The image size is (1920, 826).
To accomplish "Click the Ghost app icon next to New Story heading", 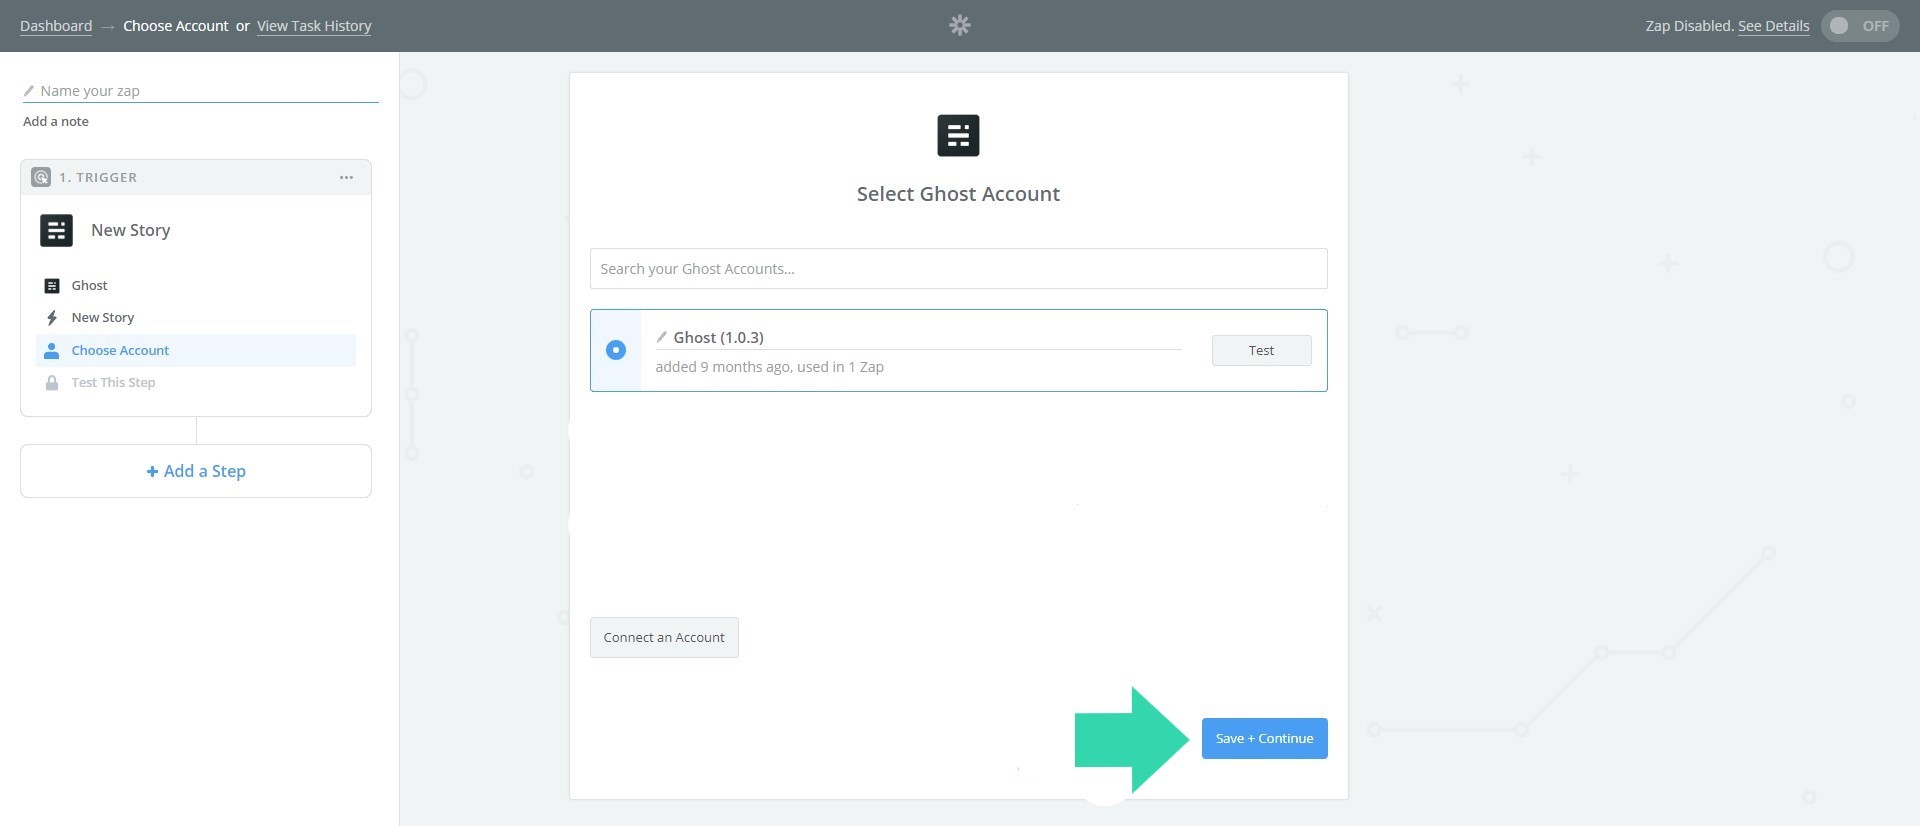I will (56, 230).
